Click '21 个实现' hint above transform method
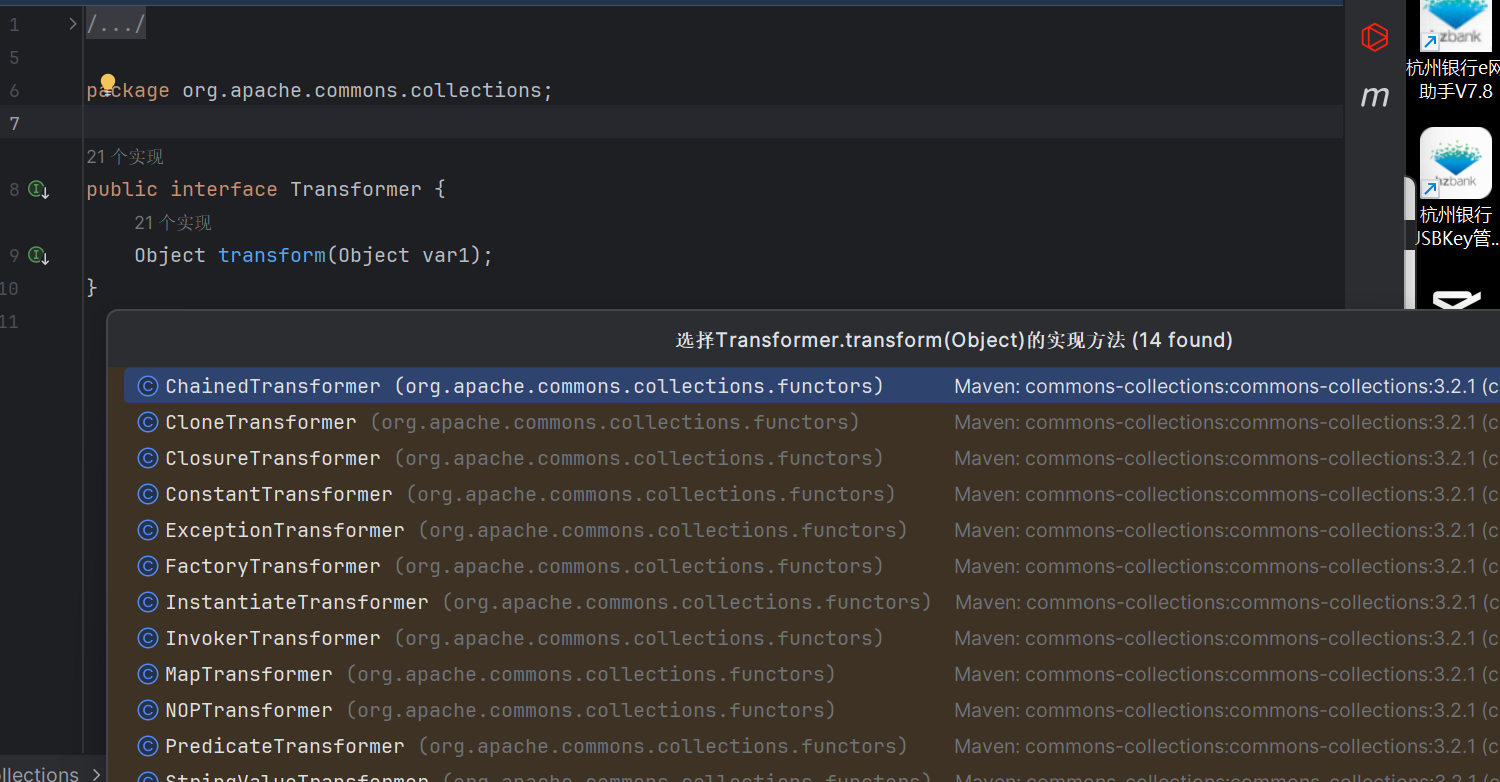This screenshot has height=782, width=1500. tap(173, 223)
